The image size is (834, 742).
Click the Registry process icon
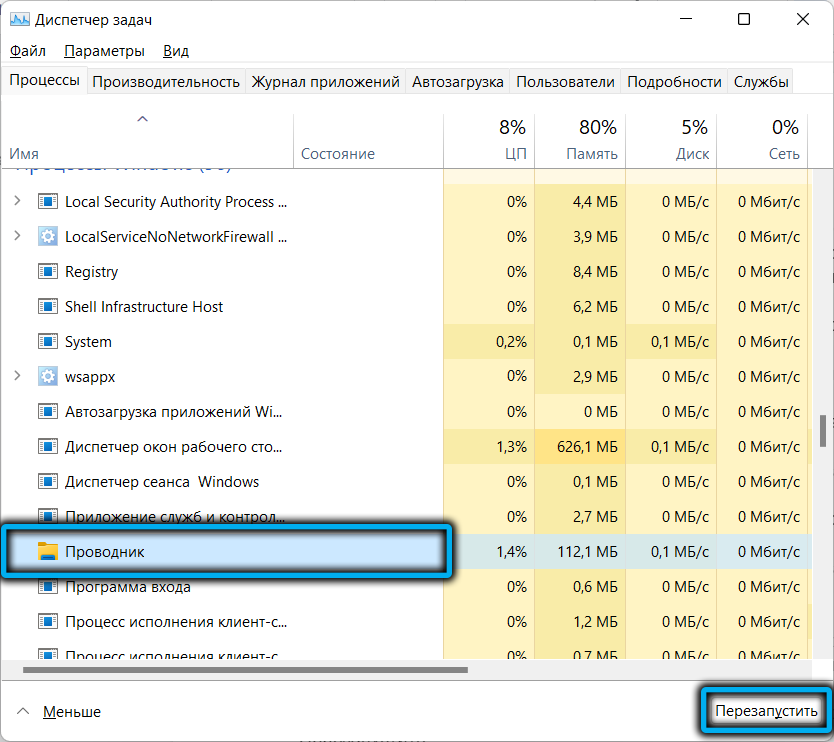[x=48, y=271]
